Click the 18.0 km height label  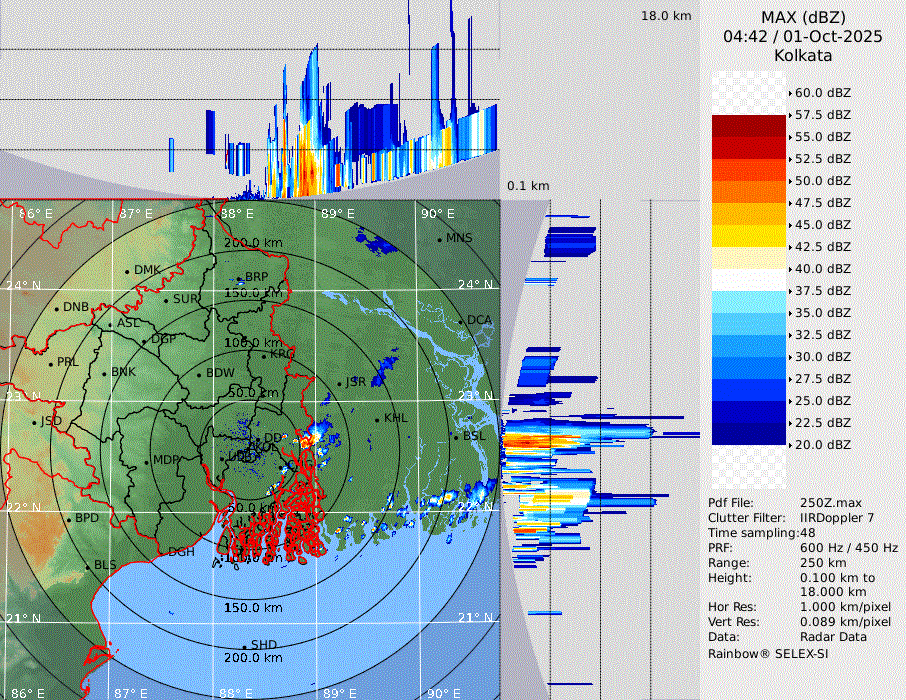coord(666,16)
